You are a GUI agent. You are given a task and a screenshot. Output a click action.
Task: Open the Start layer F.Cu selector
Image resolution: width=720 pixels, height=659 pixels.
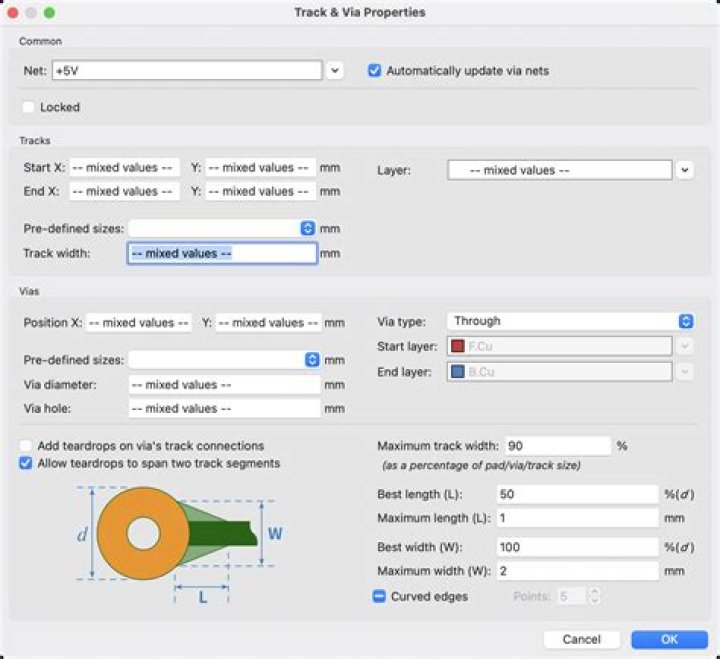[560, 346]
